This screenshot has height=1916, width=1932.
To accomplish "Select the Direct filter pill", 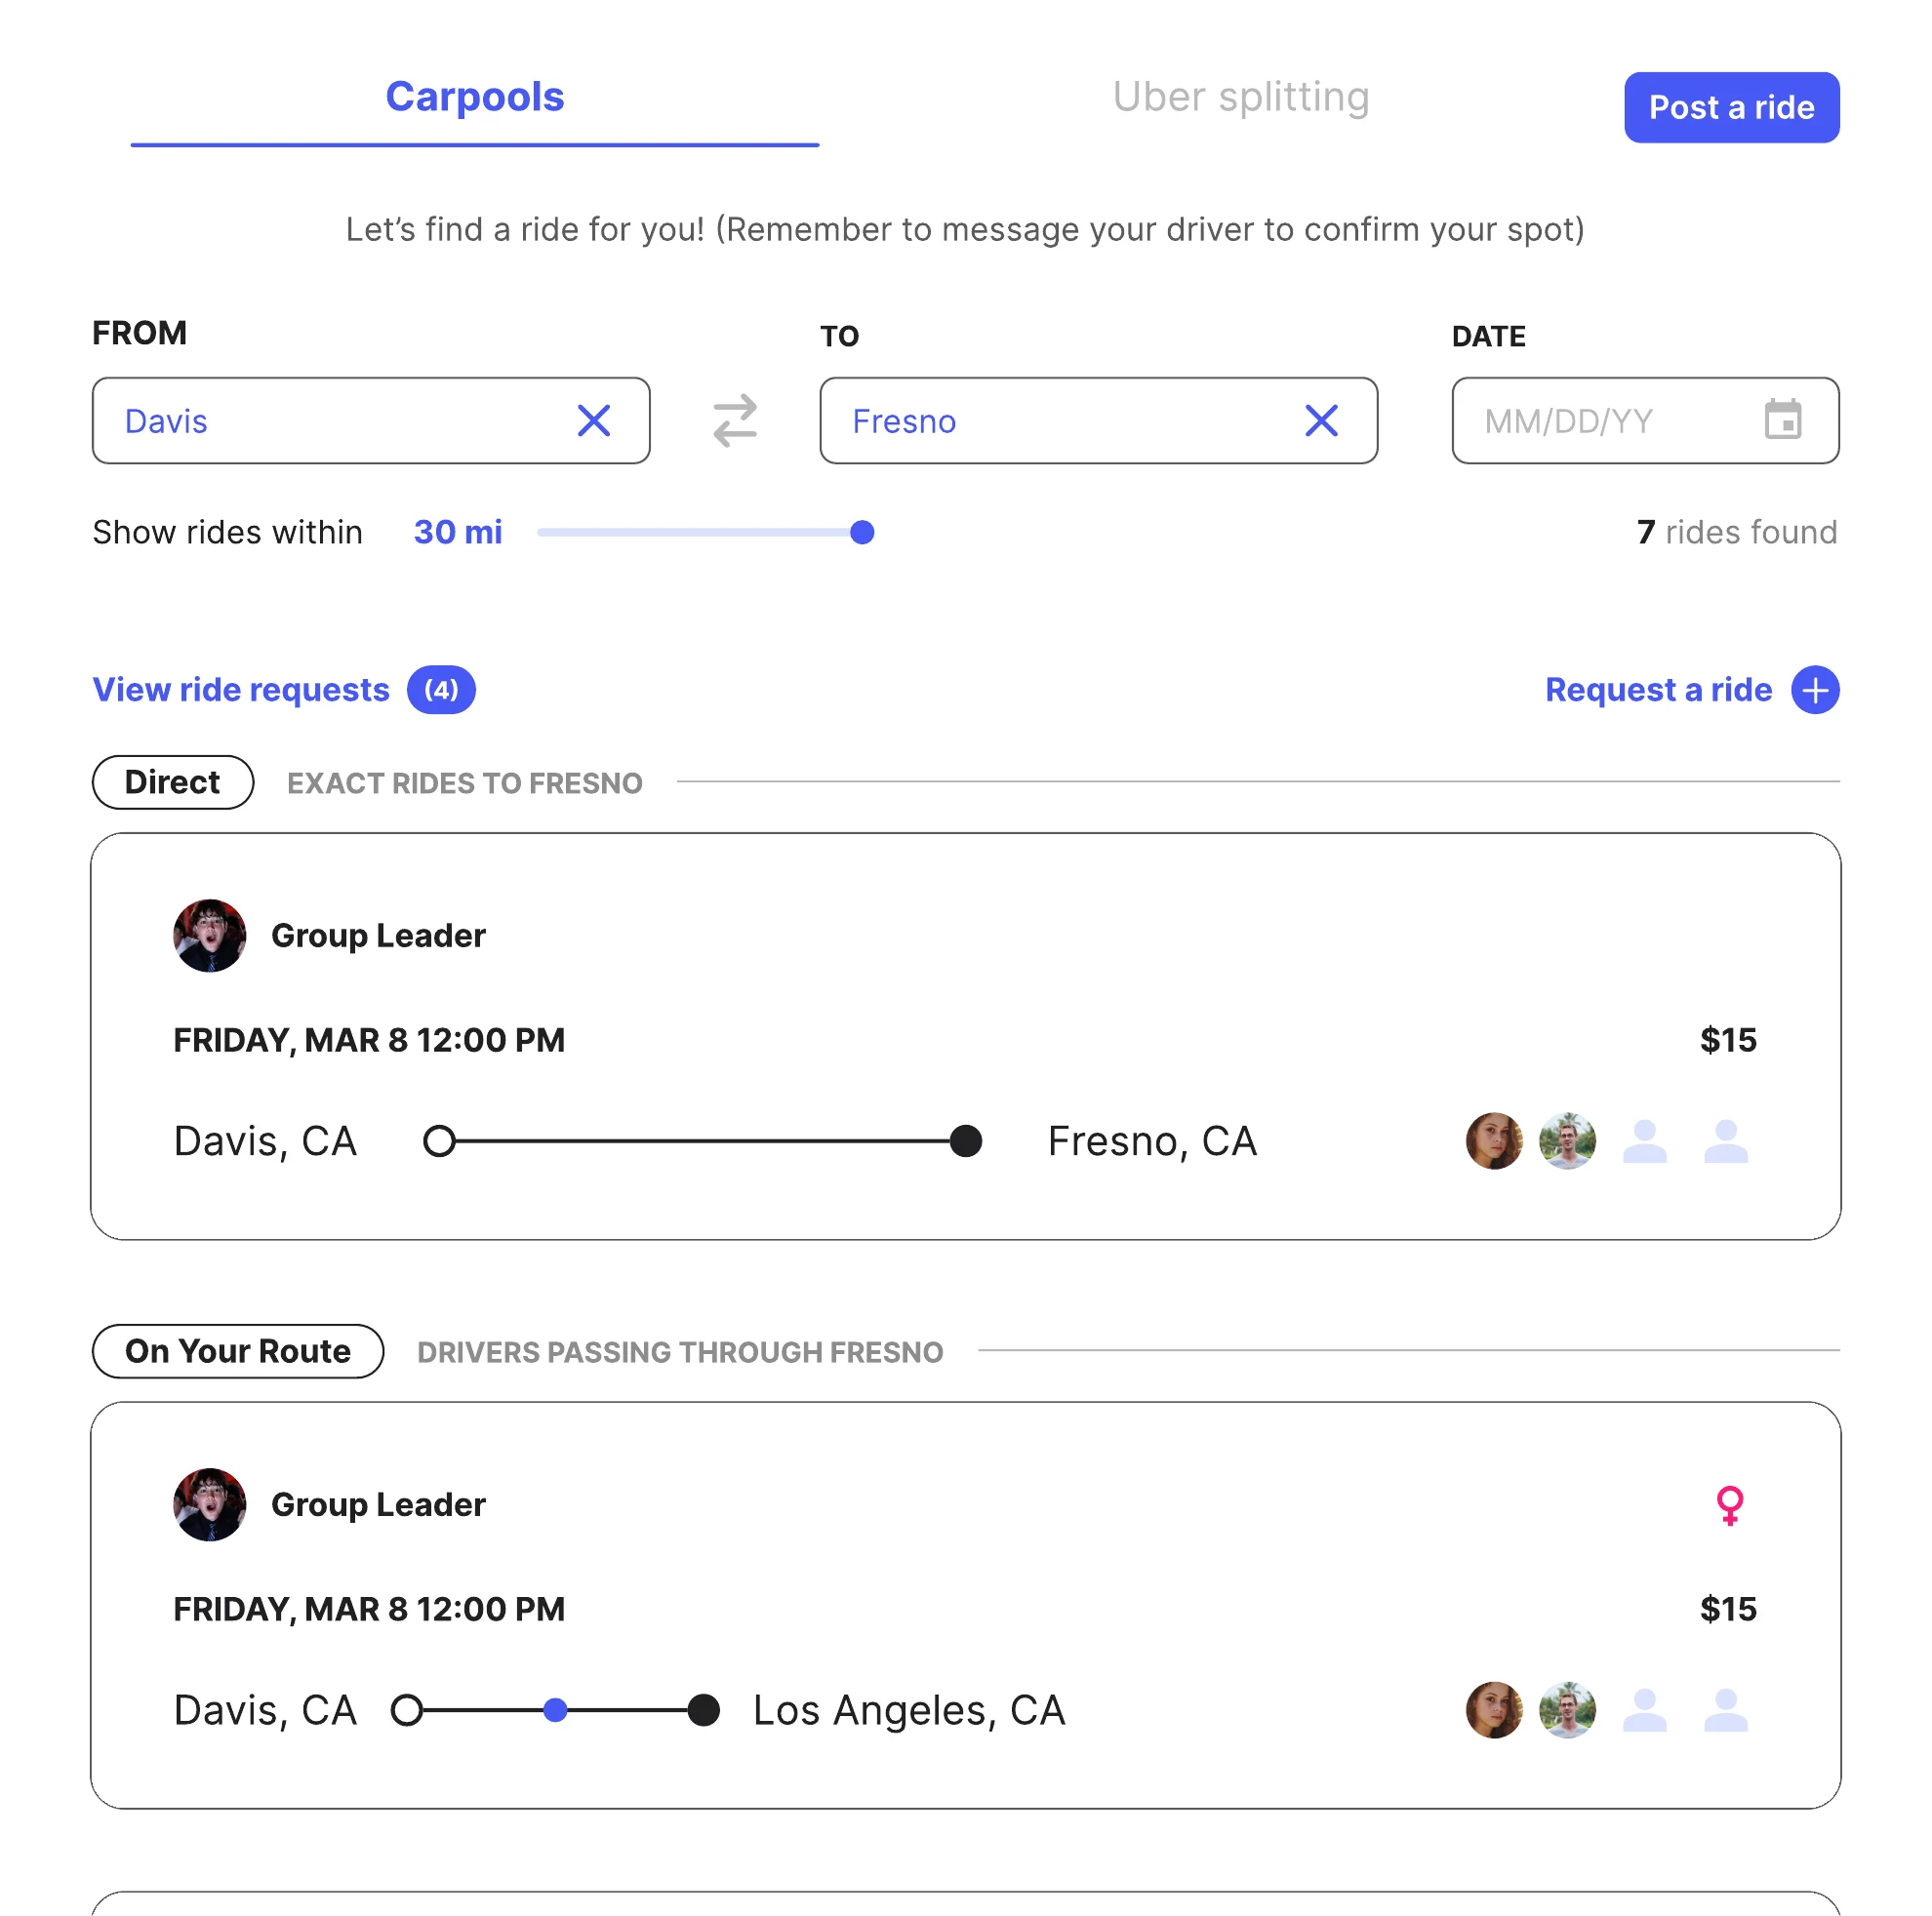I will pos(173,782).
